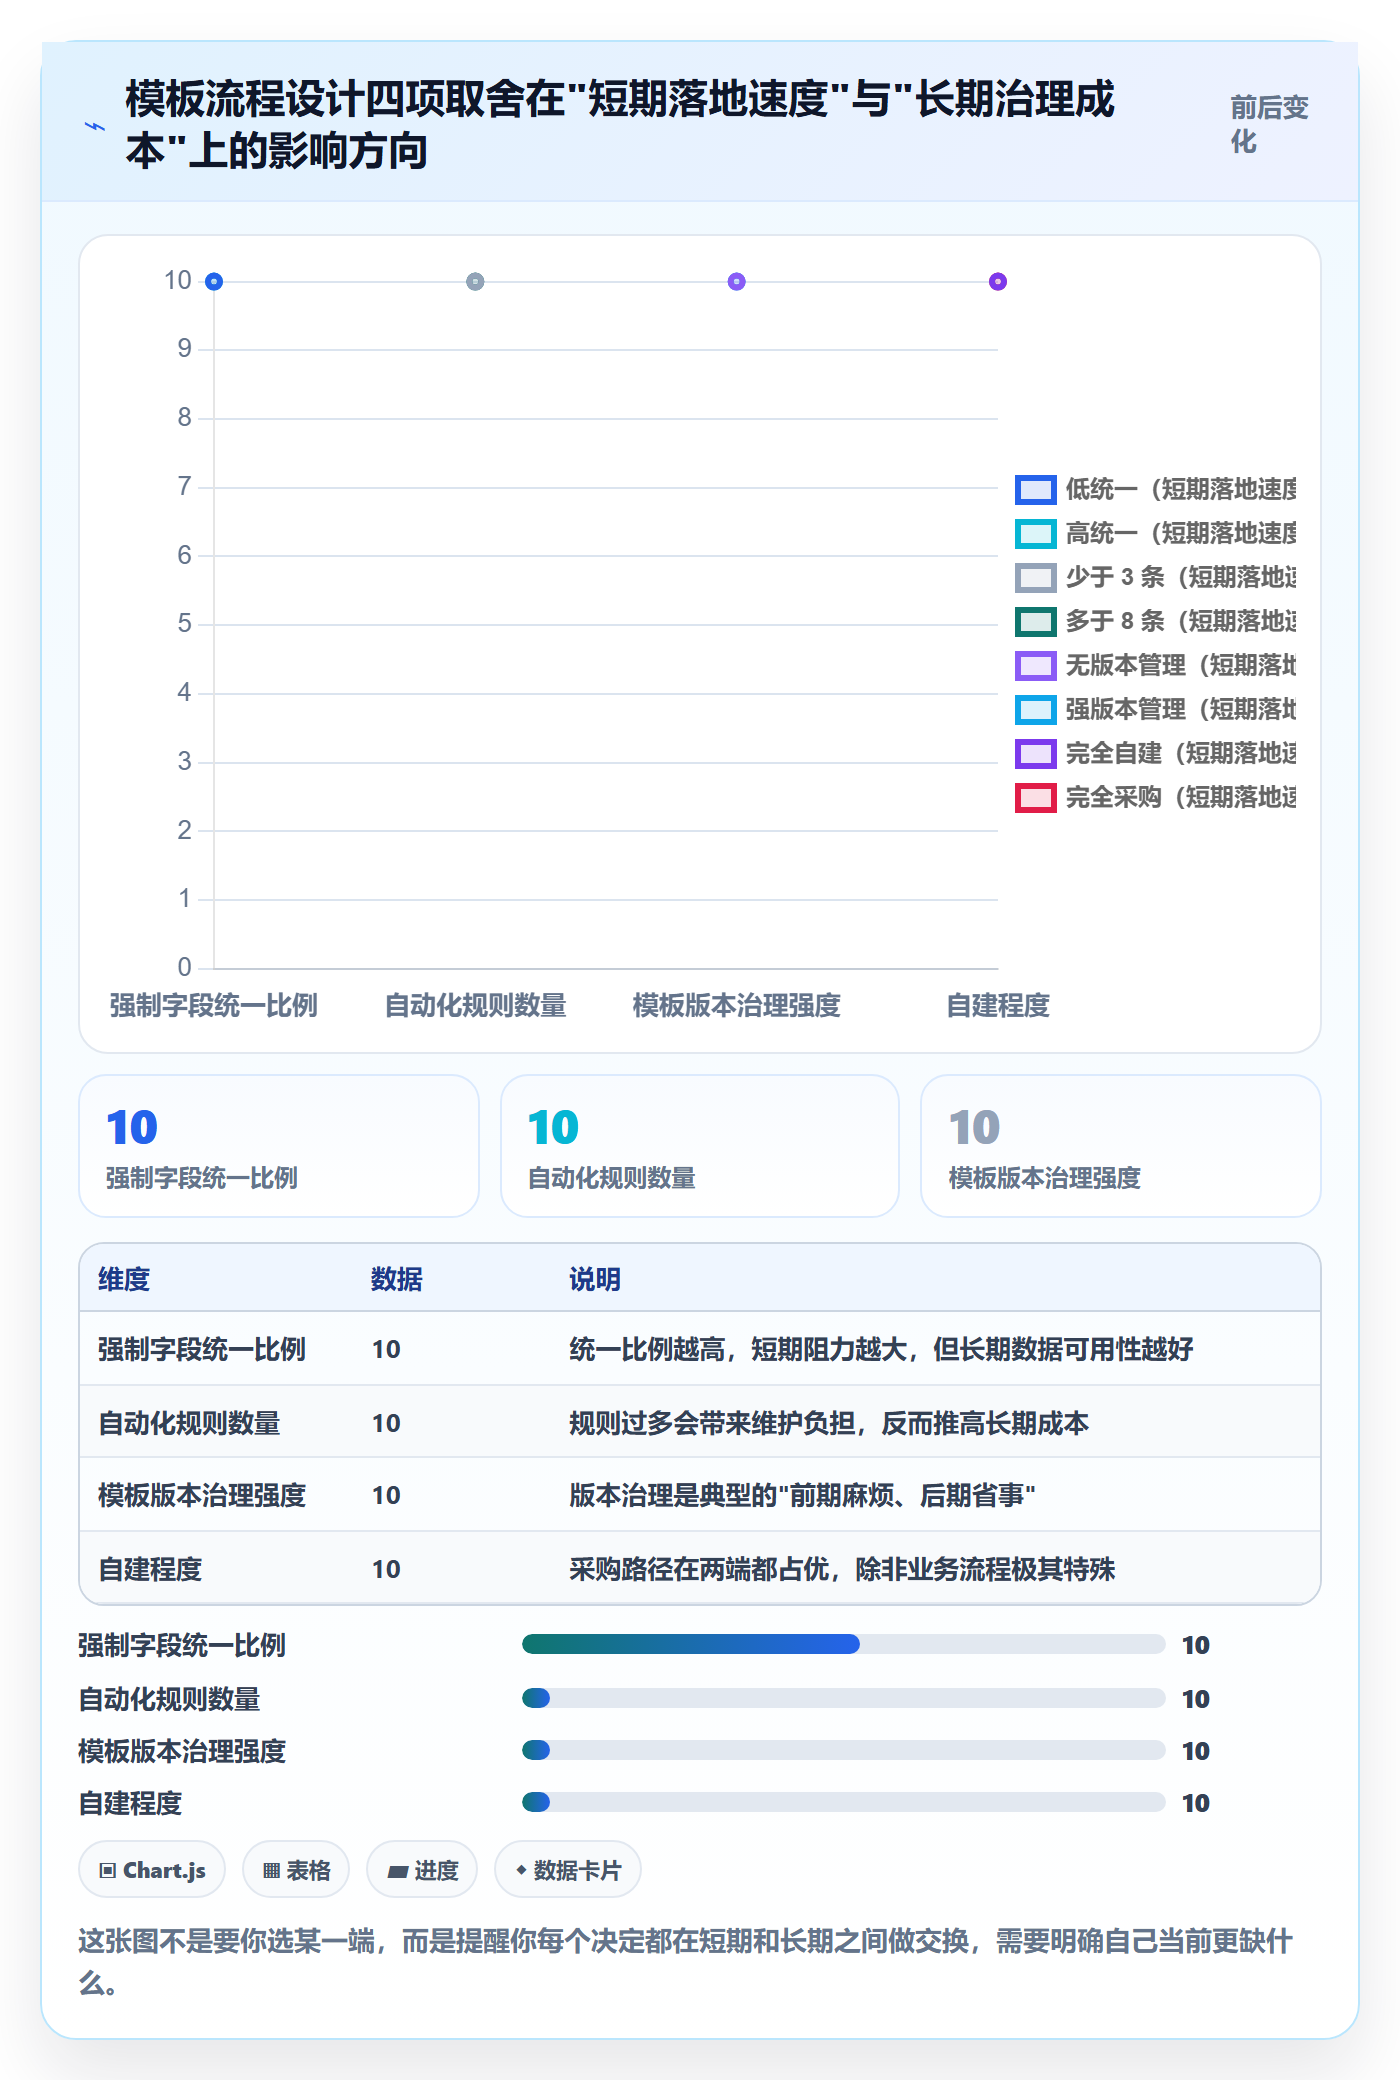The image size is (1400, 2080).
Task: Click the 前后变化 badge in header
Action: coord(1270,125)
